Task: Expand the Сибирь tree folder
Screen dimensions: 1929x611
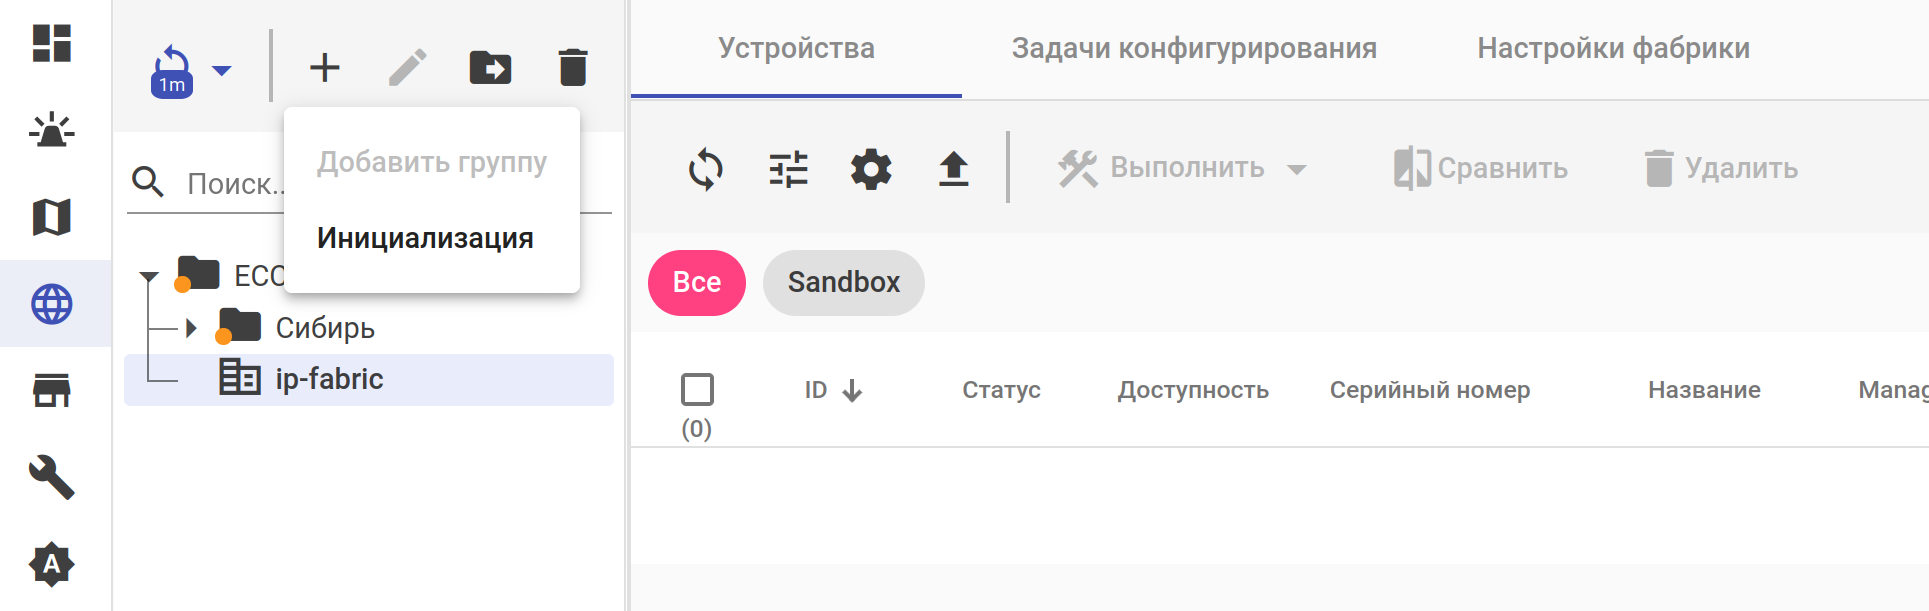Action: pyautogui.click(x=191, y=328)
